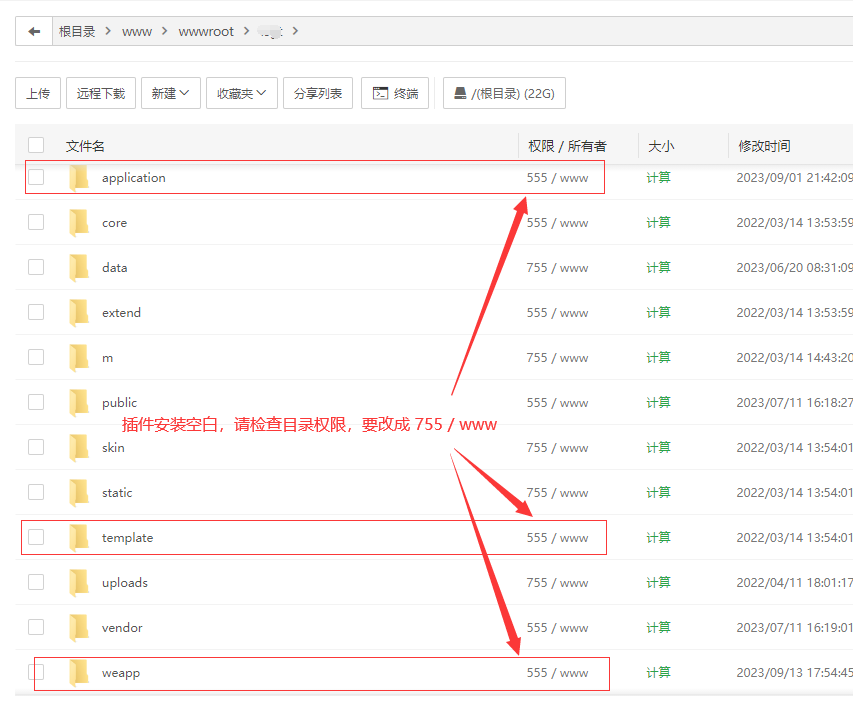The image size is (853, 717).
Task: Click the disk icon on the /(根目录) (22G) button
Action: (461, 92)
